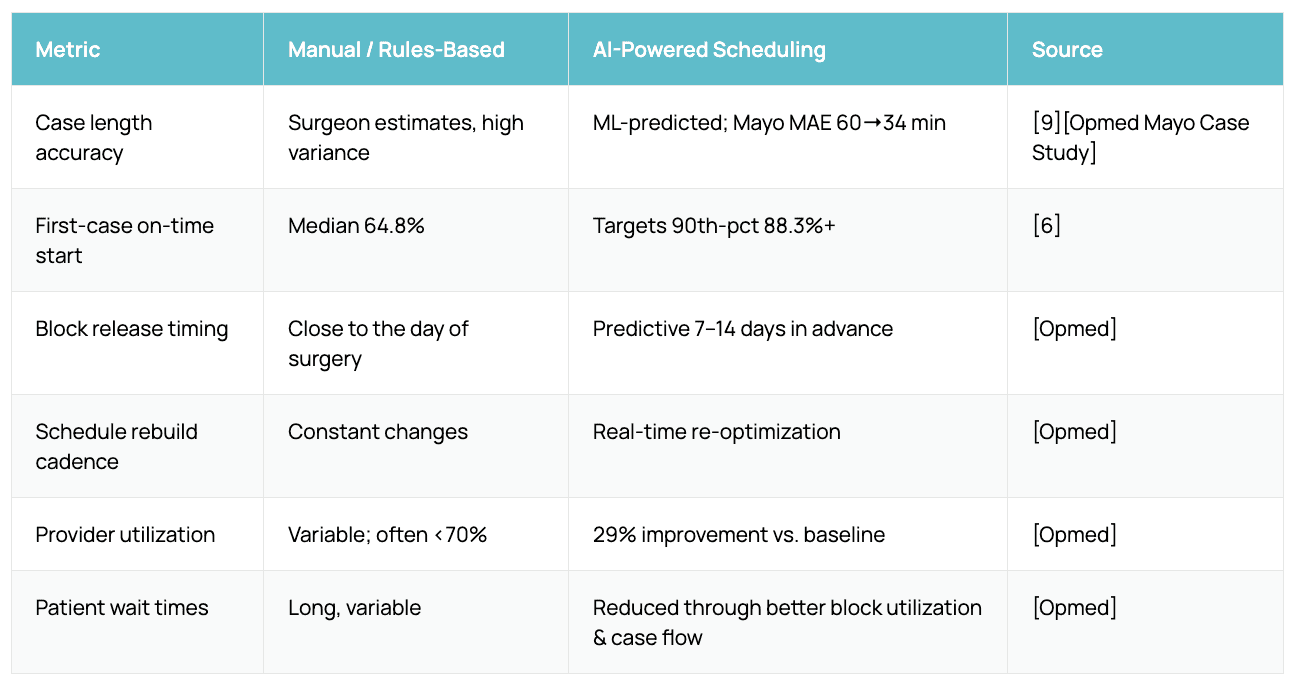Screen dimensions: 1304x698
Task: Click the [Opmed] source for Block release timing
Action: pos(1074,329)
